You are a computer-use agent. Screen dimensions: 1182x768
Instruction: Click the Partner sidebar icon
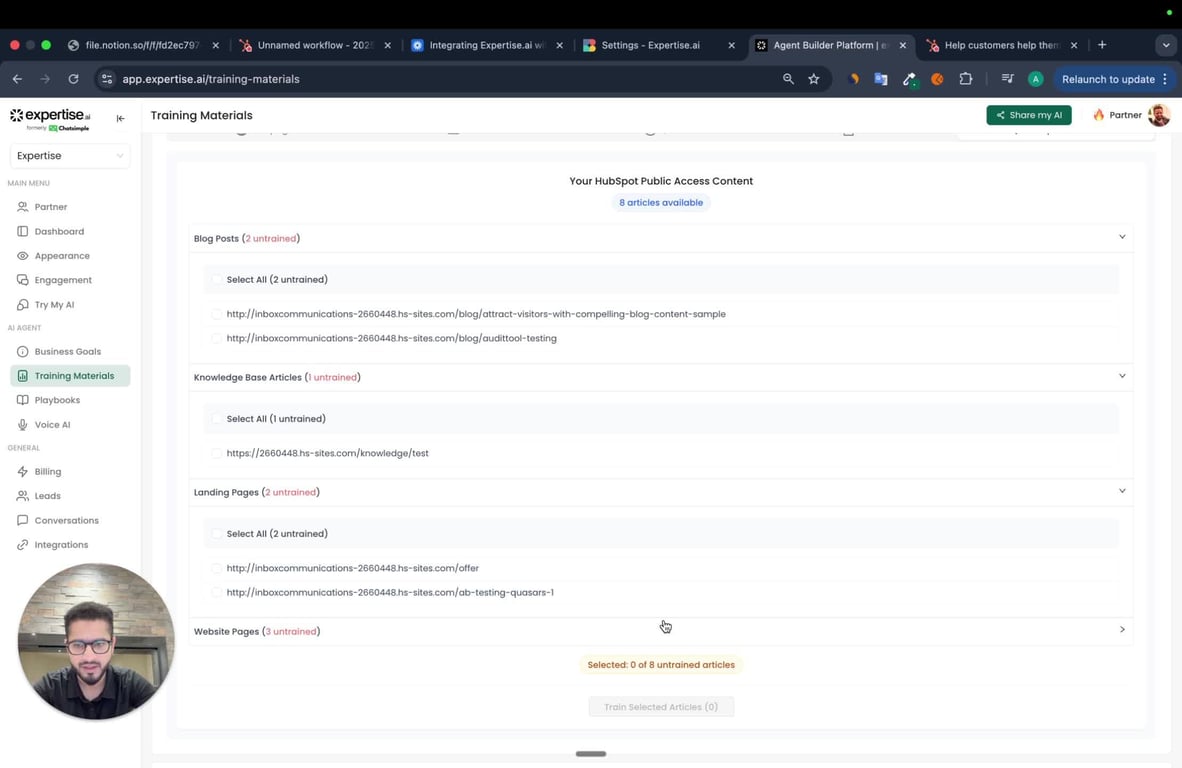point(23,207)
